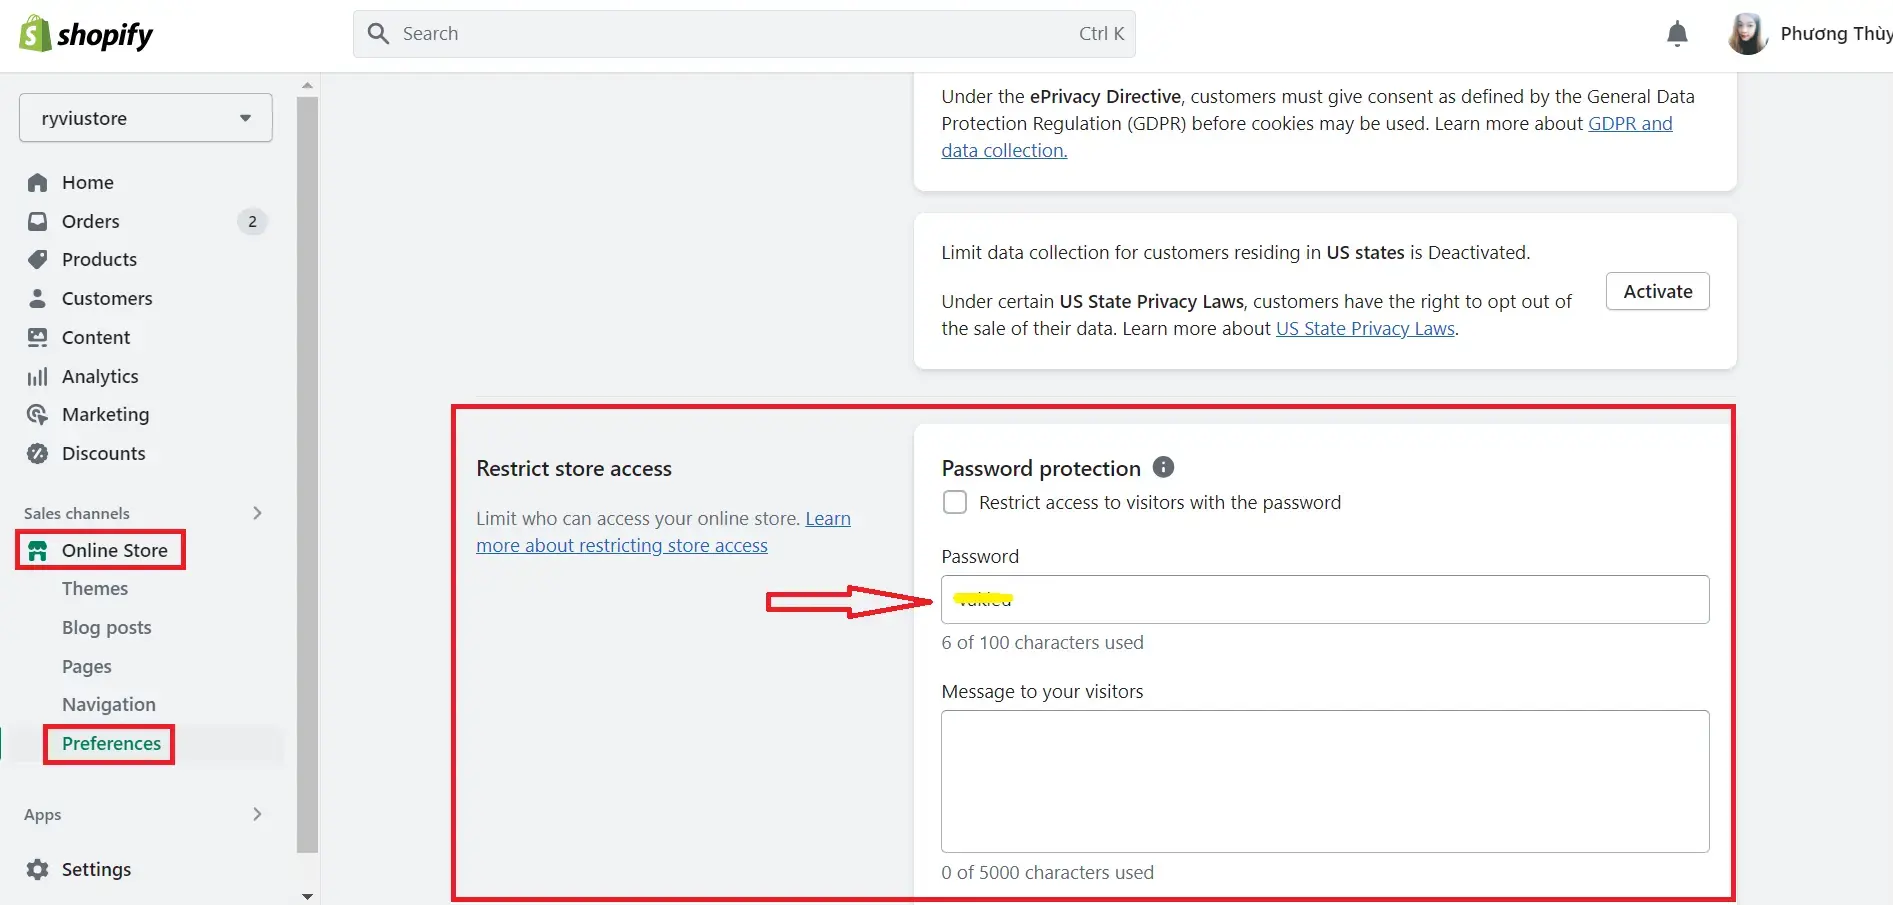
Task: Click the Orders count badge showing 2
Action: coord(252,221)
